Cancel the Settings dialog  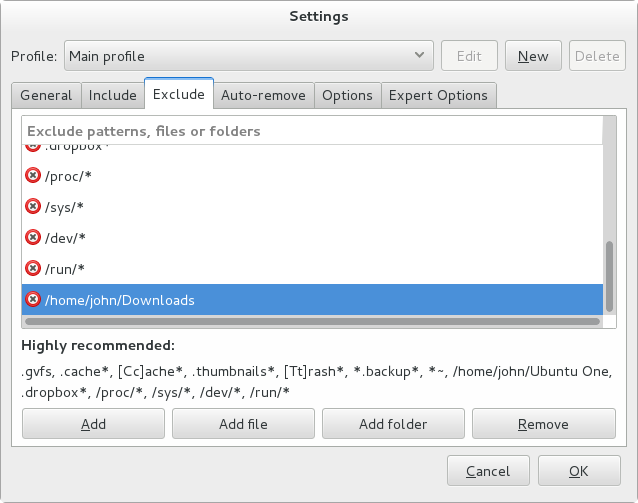point(487,471)
